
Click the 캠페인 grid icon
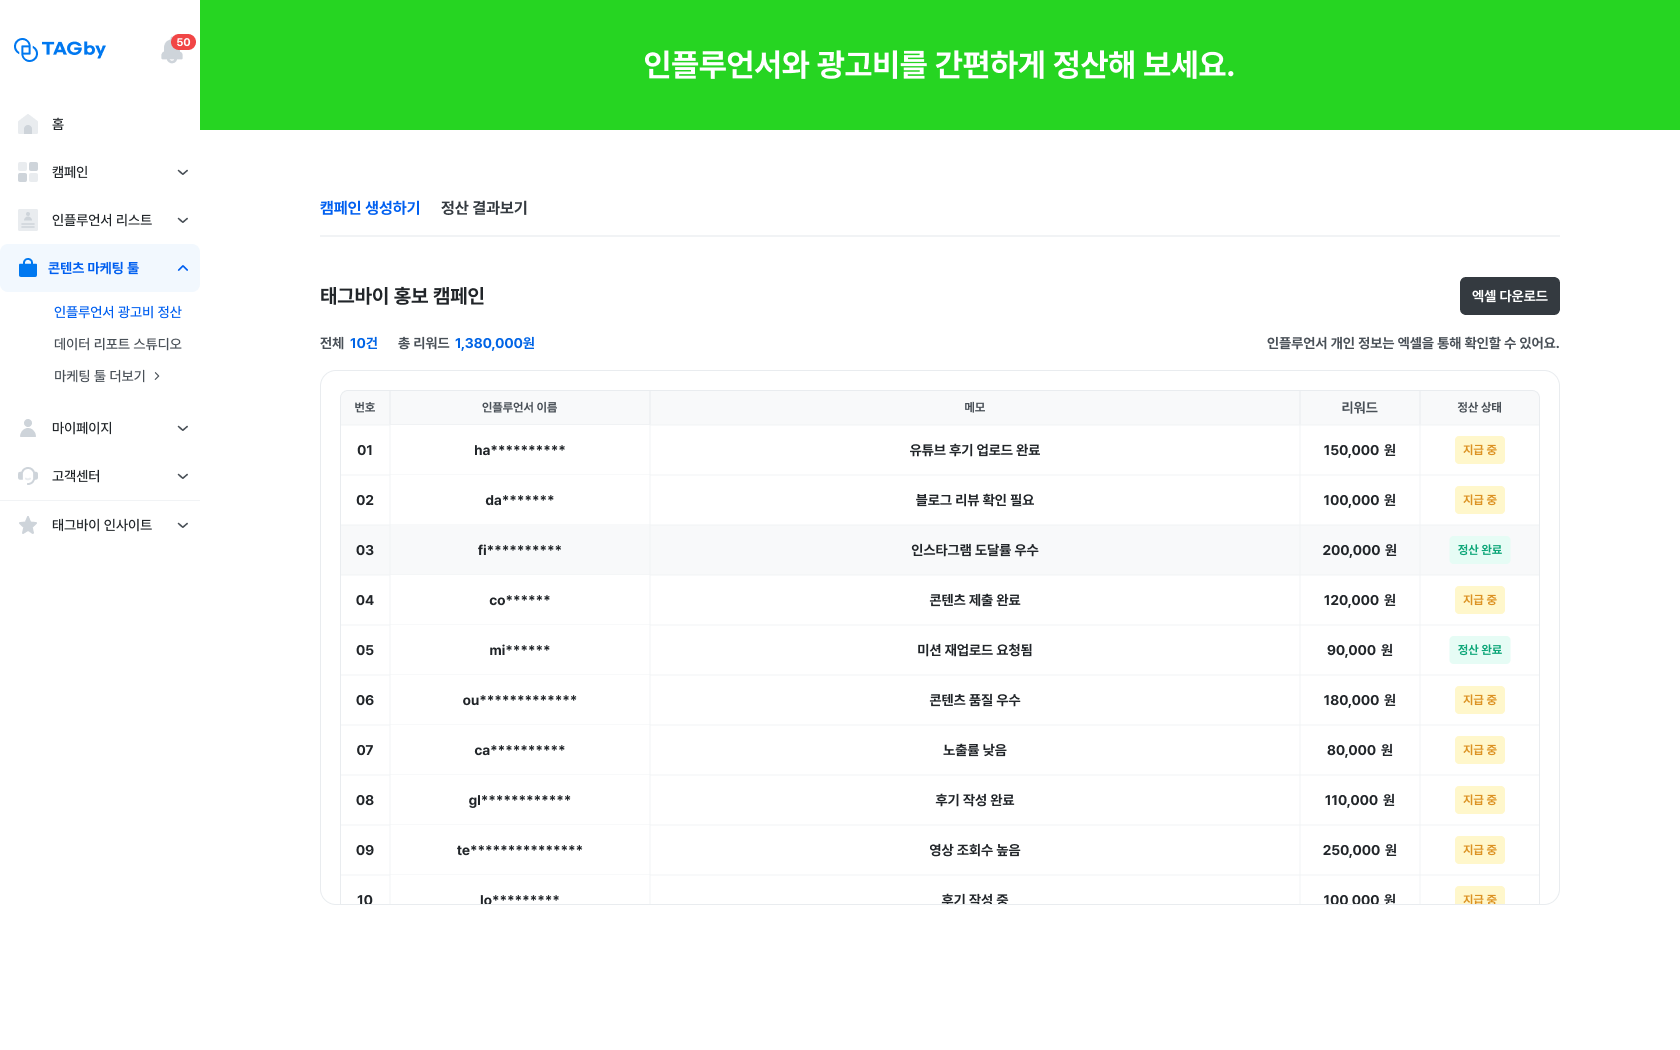[x=28, y=172]
